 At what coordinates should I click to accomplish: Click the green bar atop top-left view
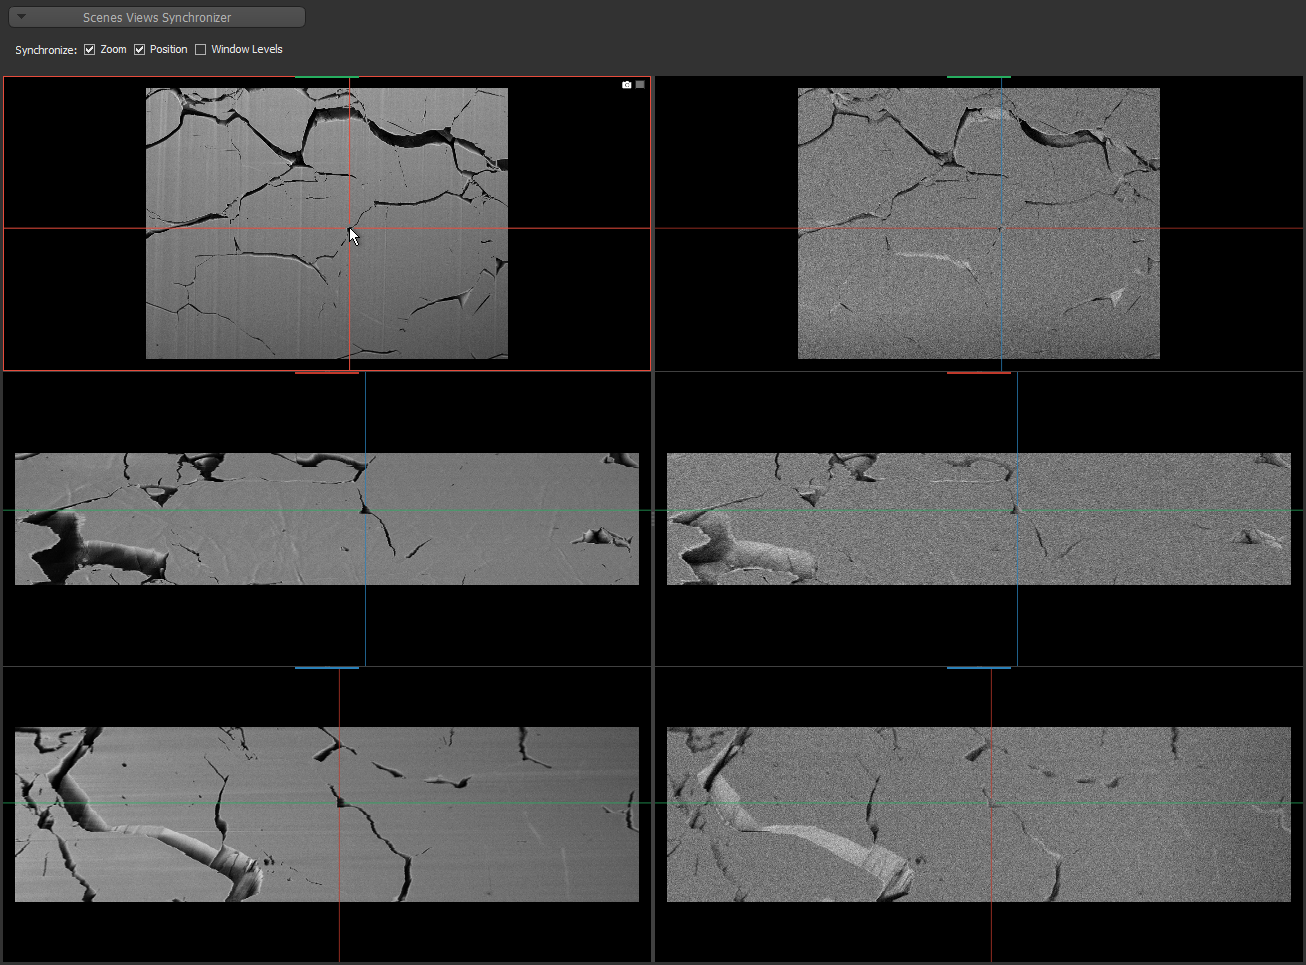[x=326, y=76]
